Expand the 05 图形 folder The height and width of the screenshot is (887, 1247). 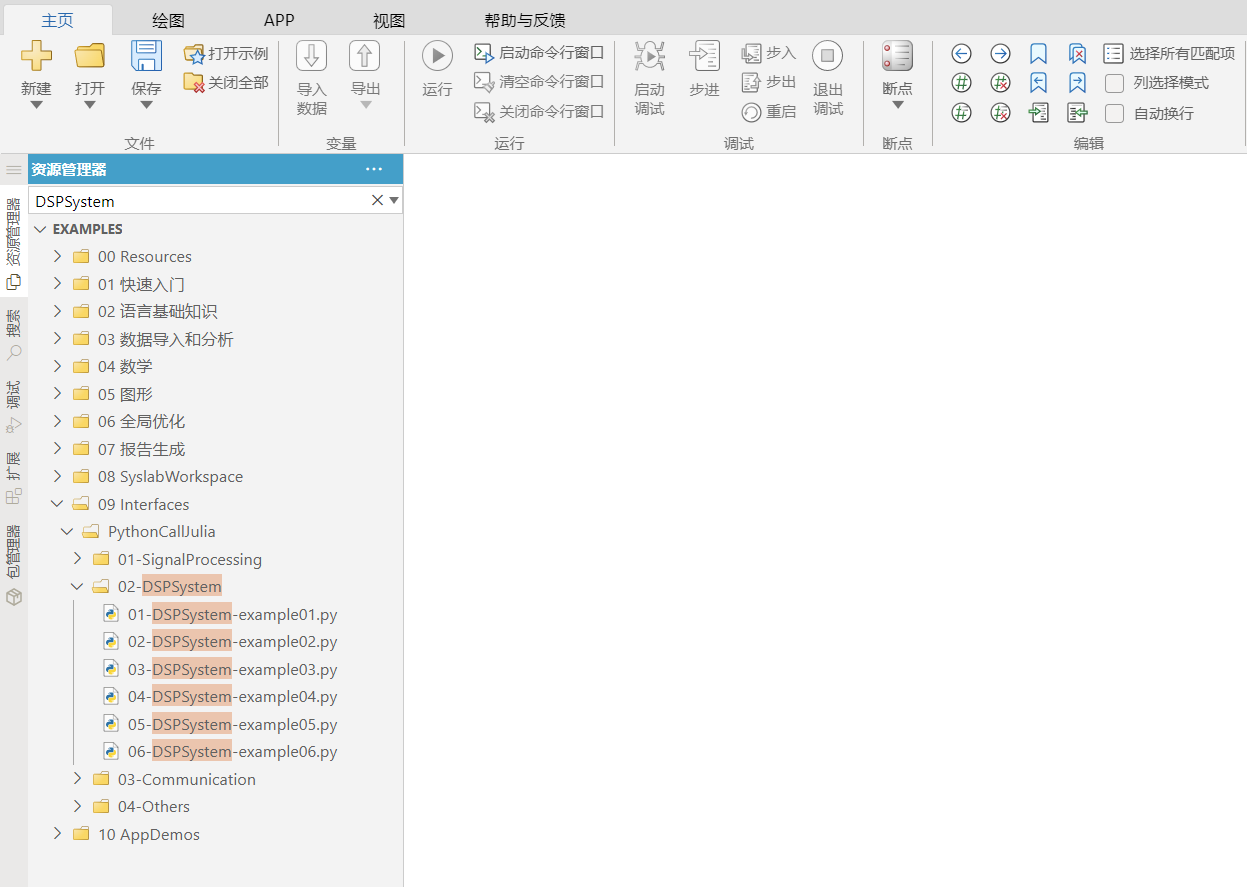coord(57,394)
